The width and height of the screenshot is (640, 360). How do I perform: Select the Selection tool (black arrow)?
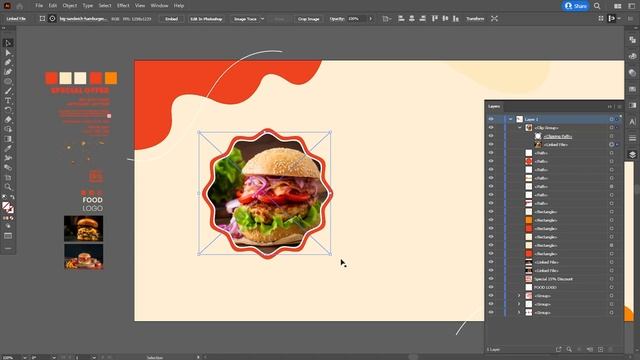coord(8,43)
